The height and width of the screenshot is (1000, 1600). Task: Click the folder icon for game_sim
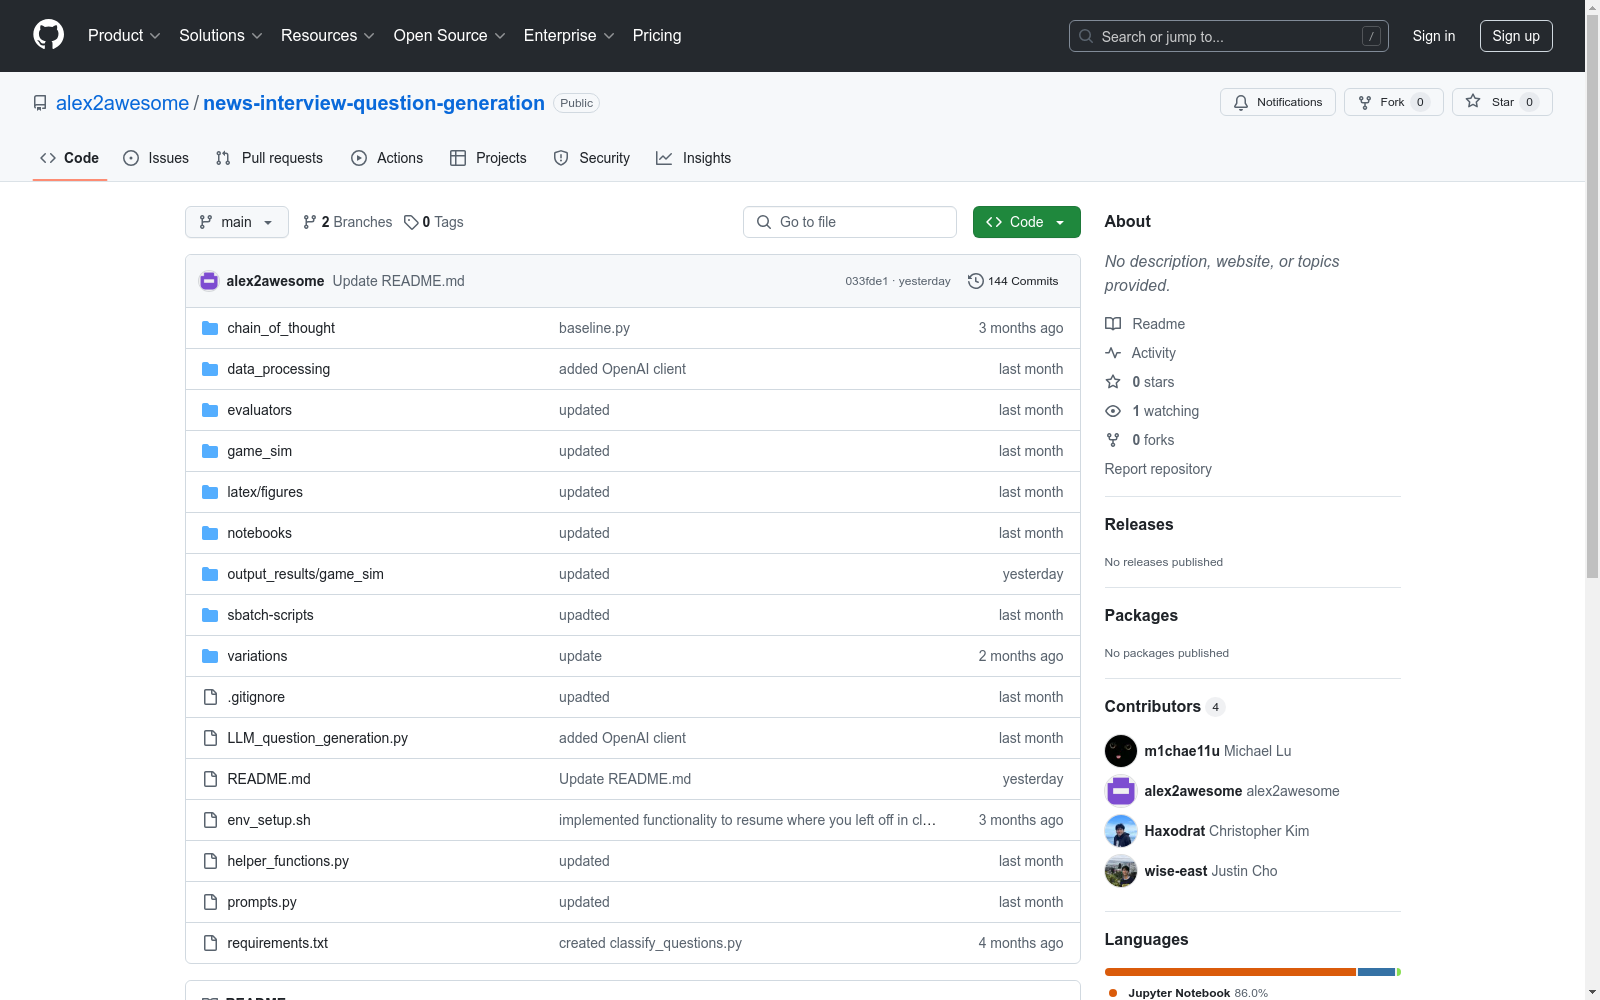210,451
